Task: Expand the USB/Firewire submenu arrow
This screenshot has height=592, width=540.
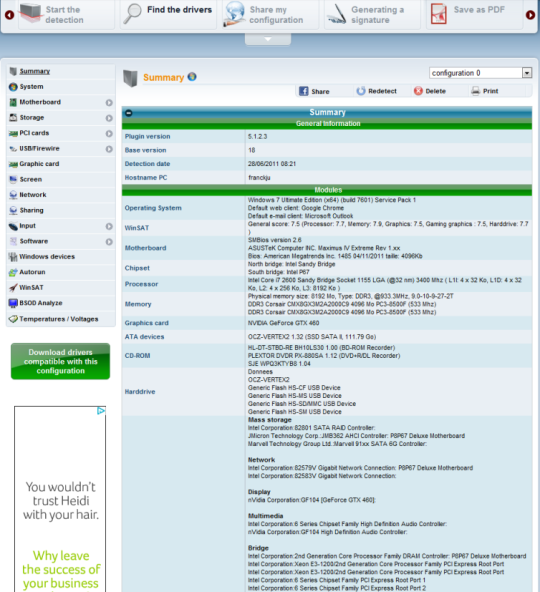Action: (x=109, y=149)
